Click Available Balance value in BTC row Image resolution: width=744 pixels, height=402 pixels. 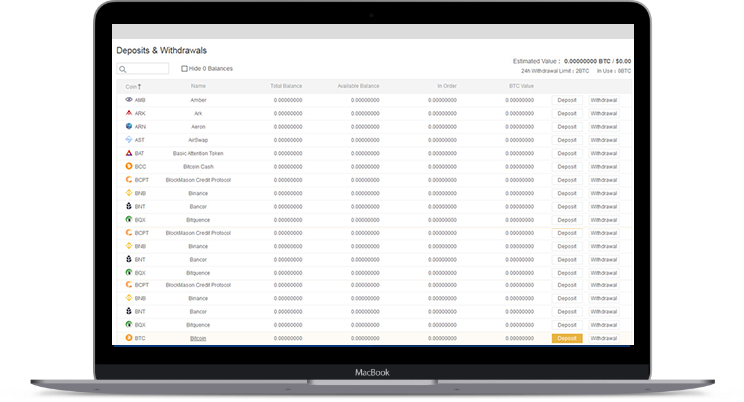pyautogui.click(x=365, y=338)
